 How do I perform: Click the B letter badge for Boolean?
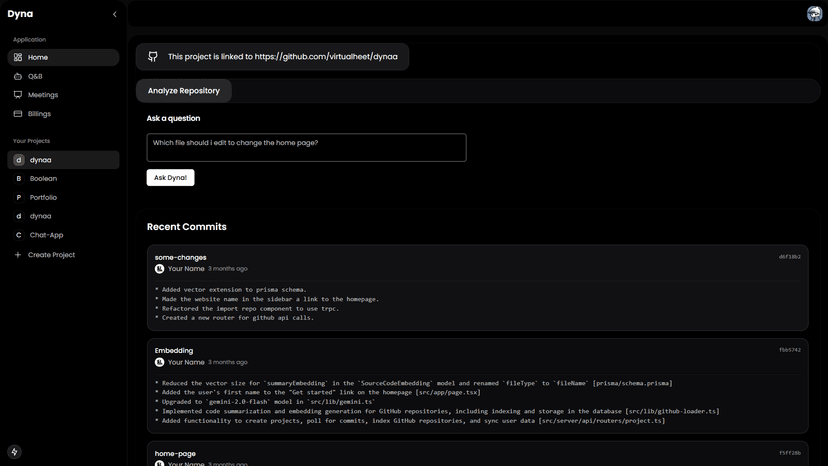click(18, 179)
